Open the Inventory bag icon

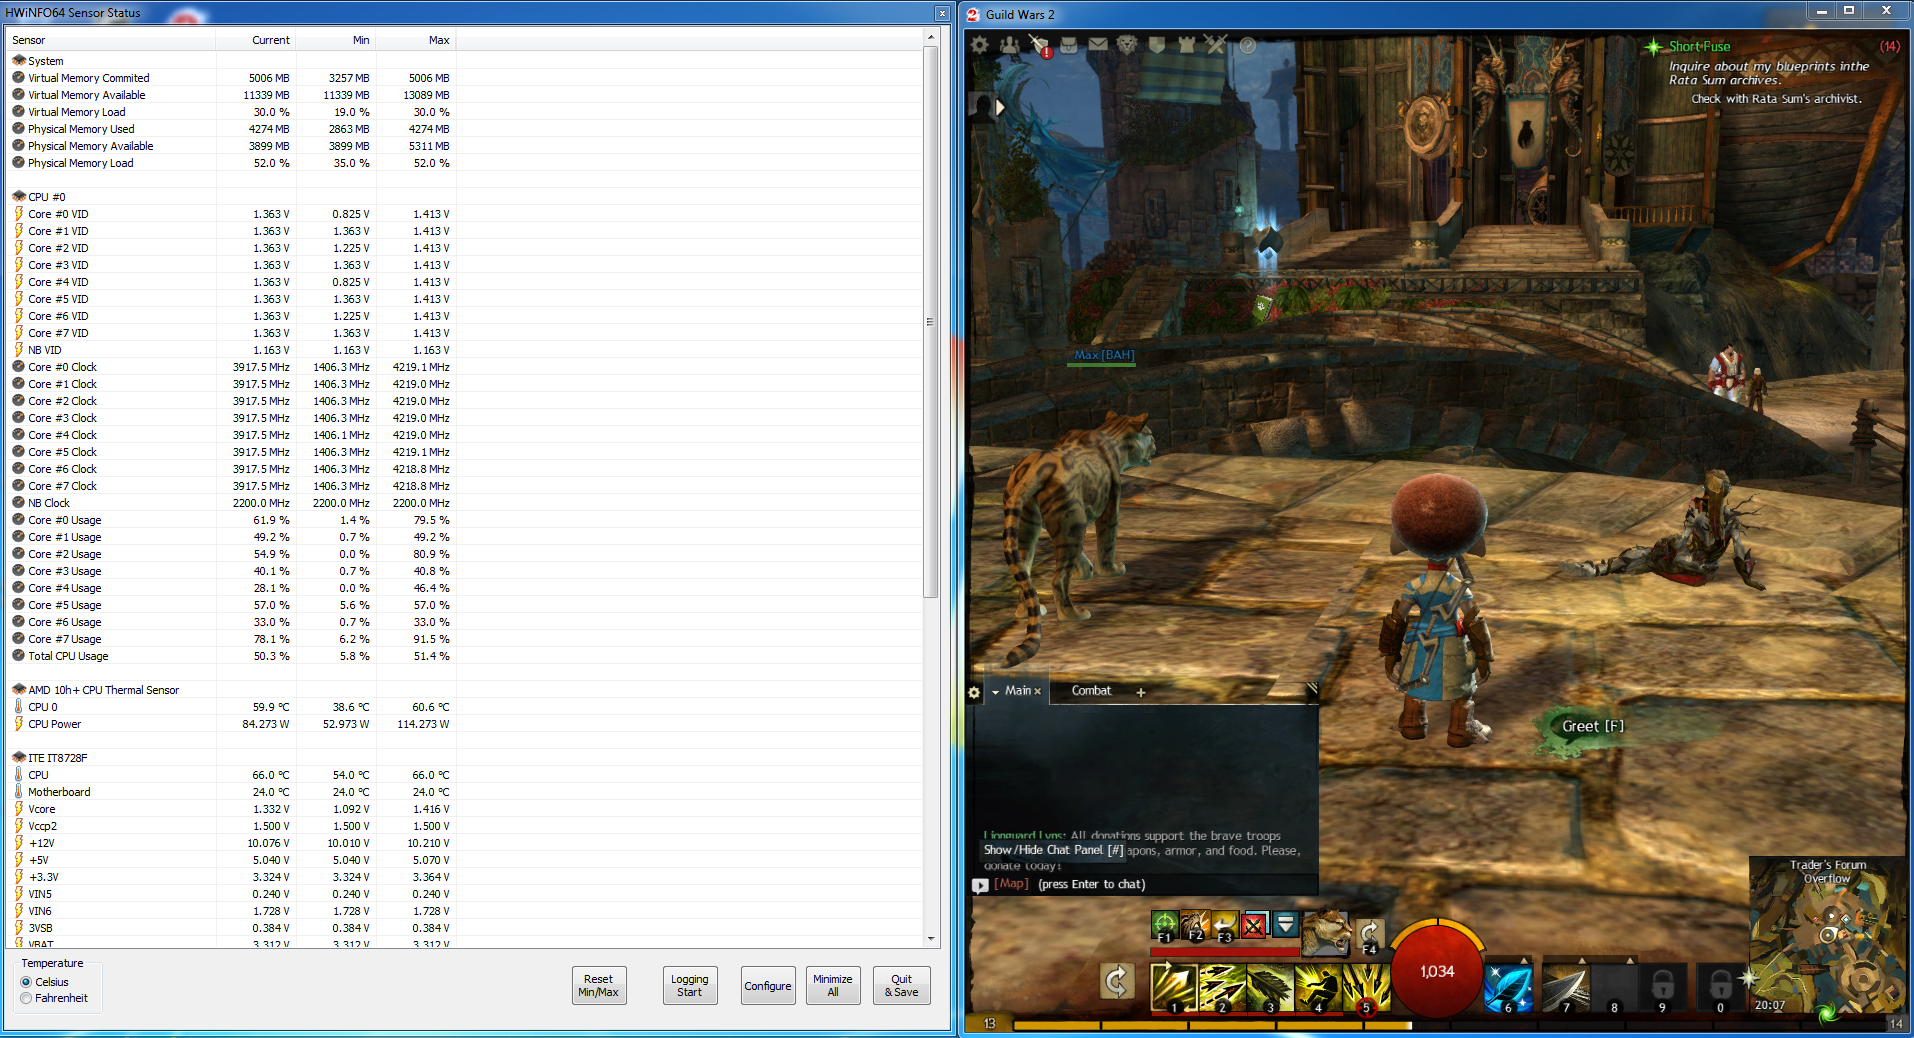[x=1069, y=45]
